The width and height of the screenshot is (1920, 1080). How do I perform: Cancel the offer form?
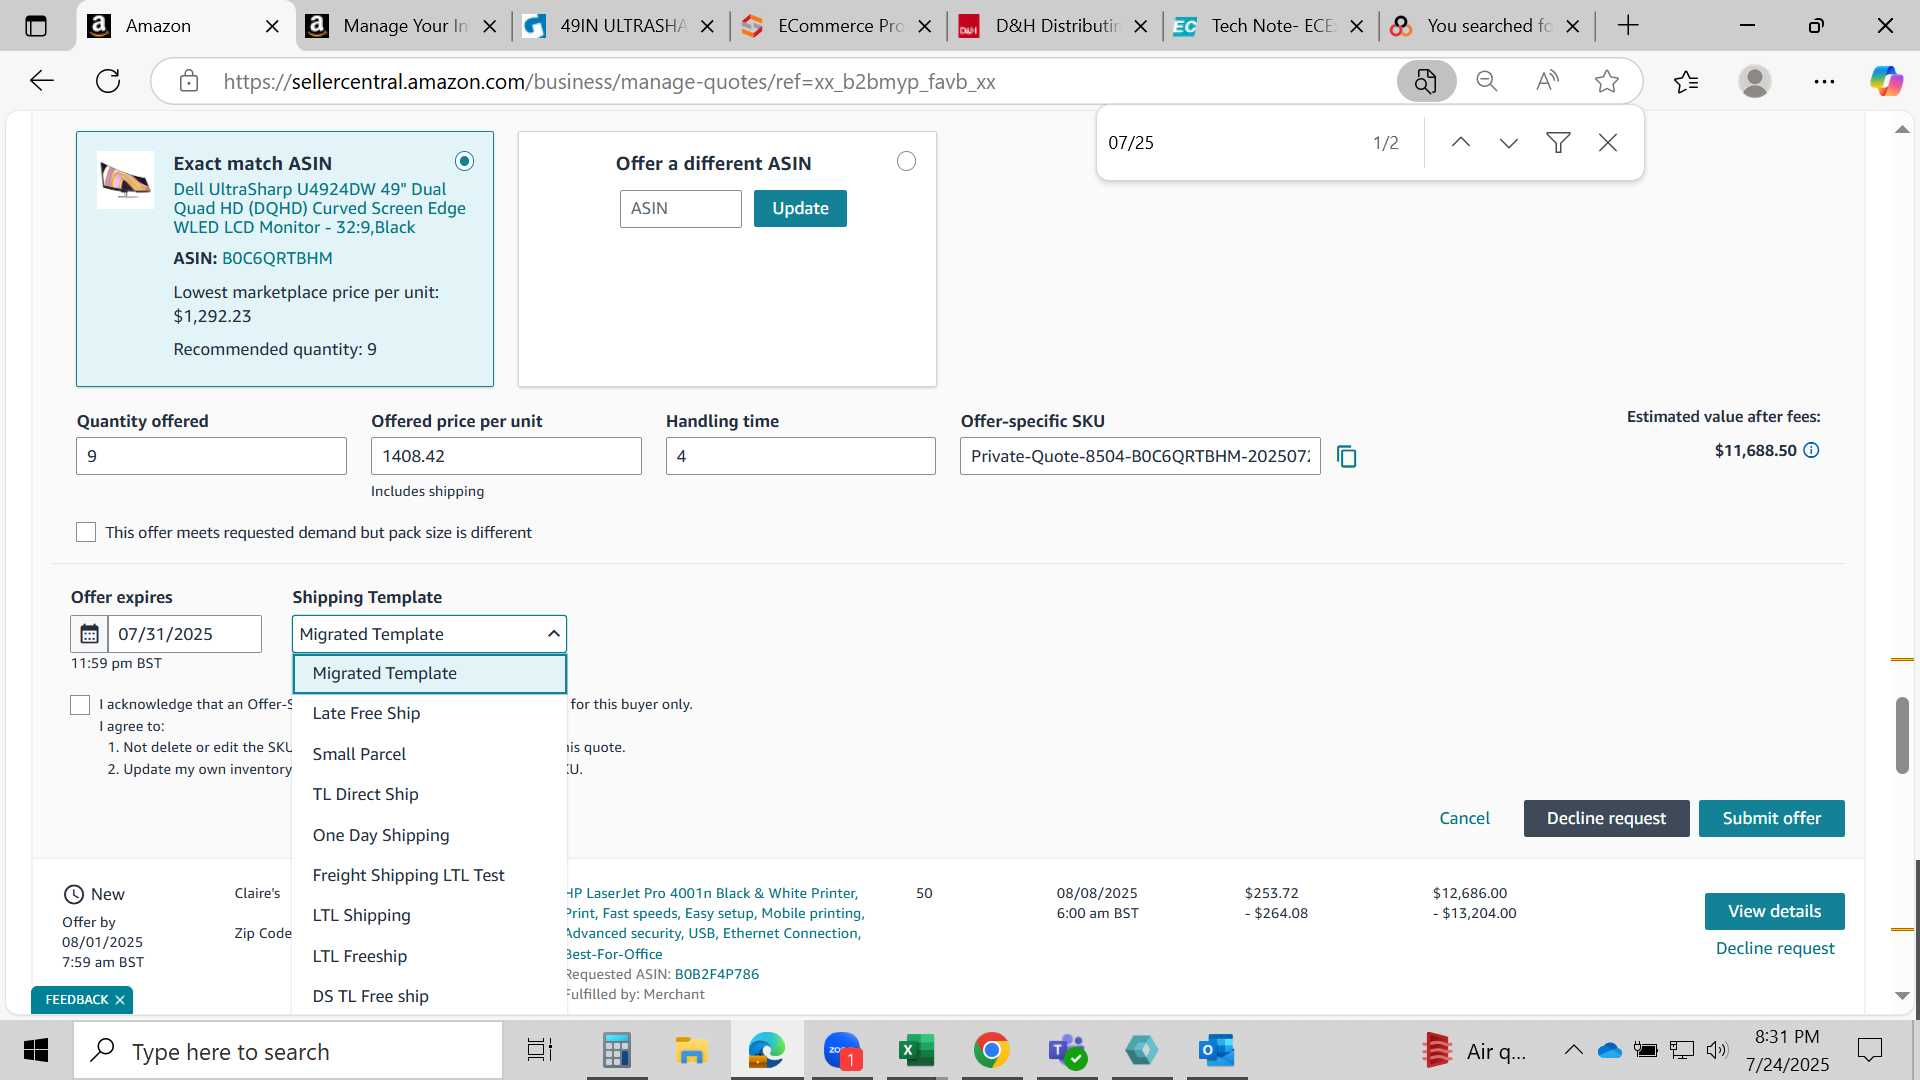(1464, 818)
